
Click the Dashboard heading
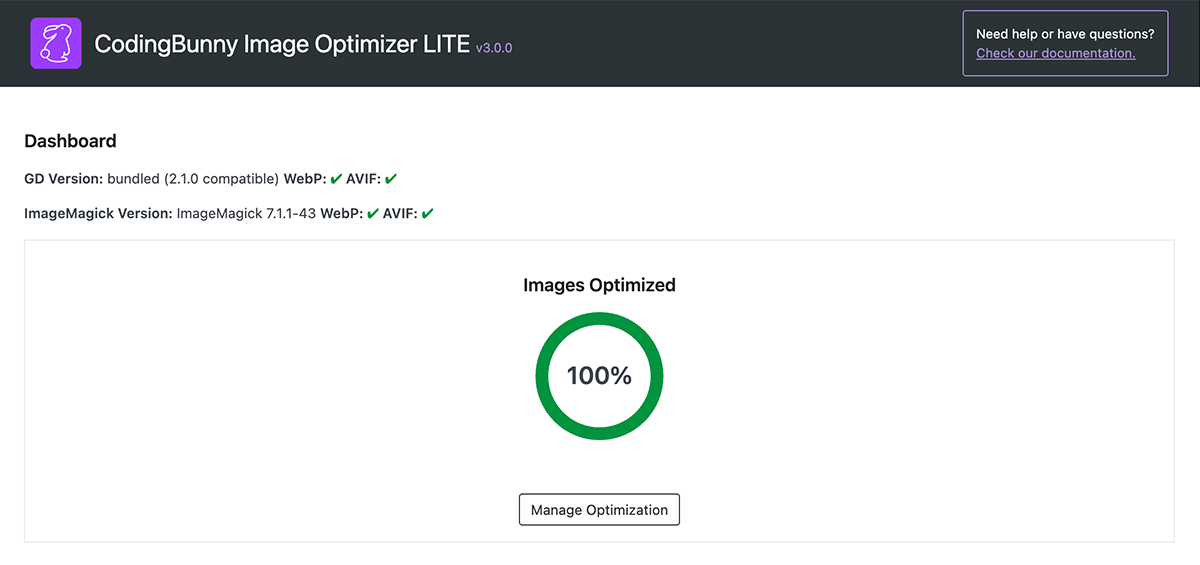[70, 141]
